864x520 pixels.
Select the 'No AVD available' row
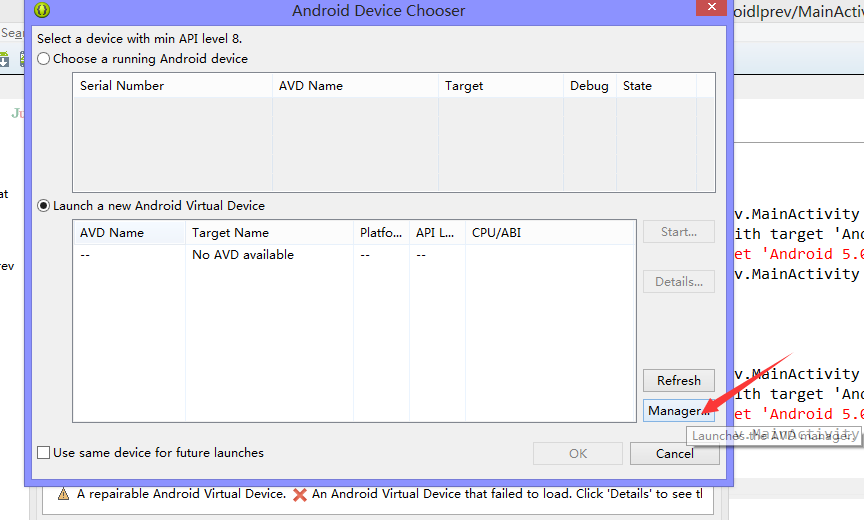coord(354,255)
